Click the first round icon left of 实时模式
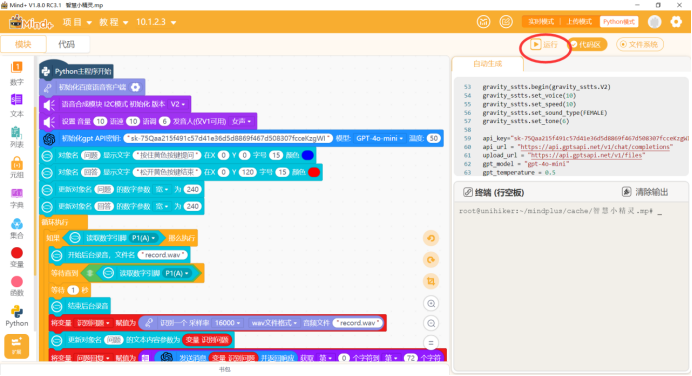This screenshot has width=692, height=376. point(483,22)
